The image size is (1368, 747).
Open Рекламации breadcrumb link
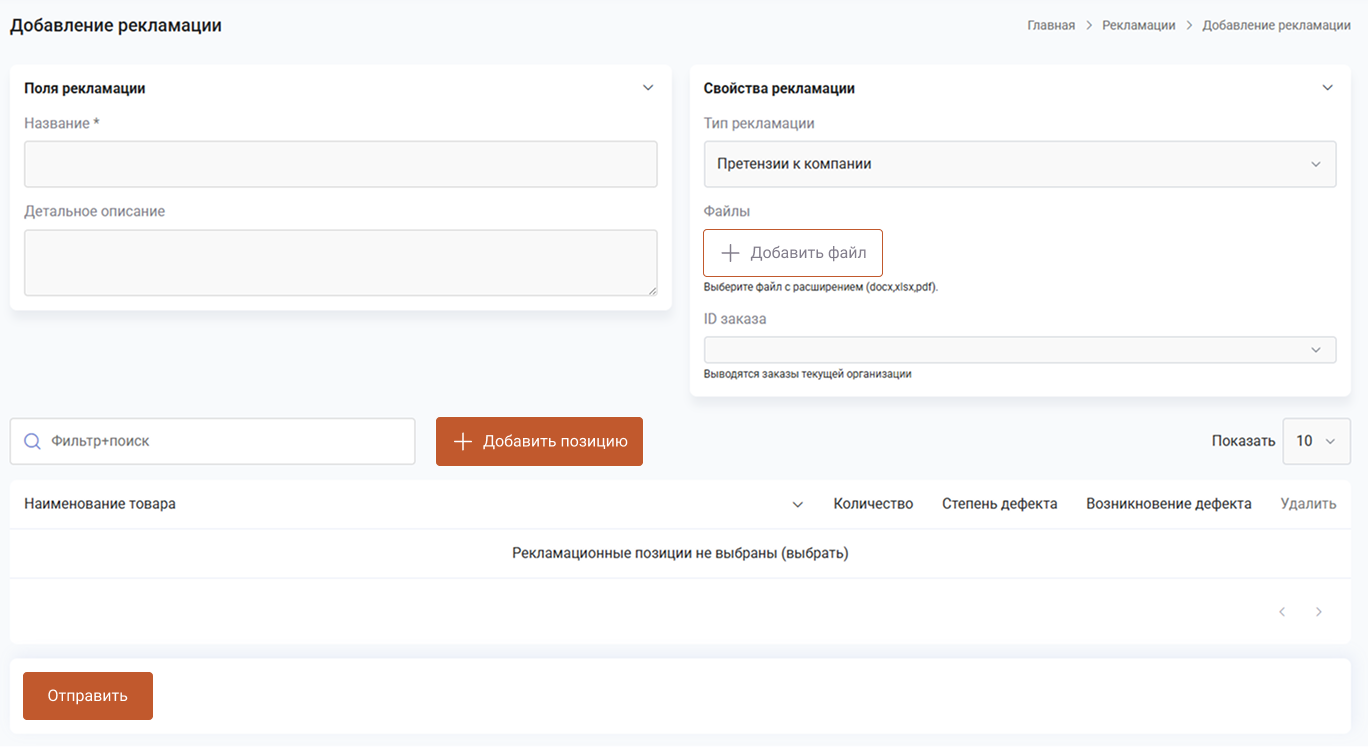[x=1138, y=26]
